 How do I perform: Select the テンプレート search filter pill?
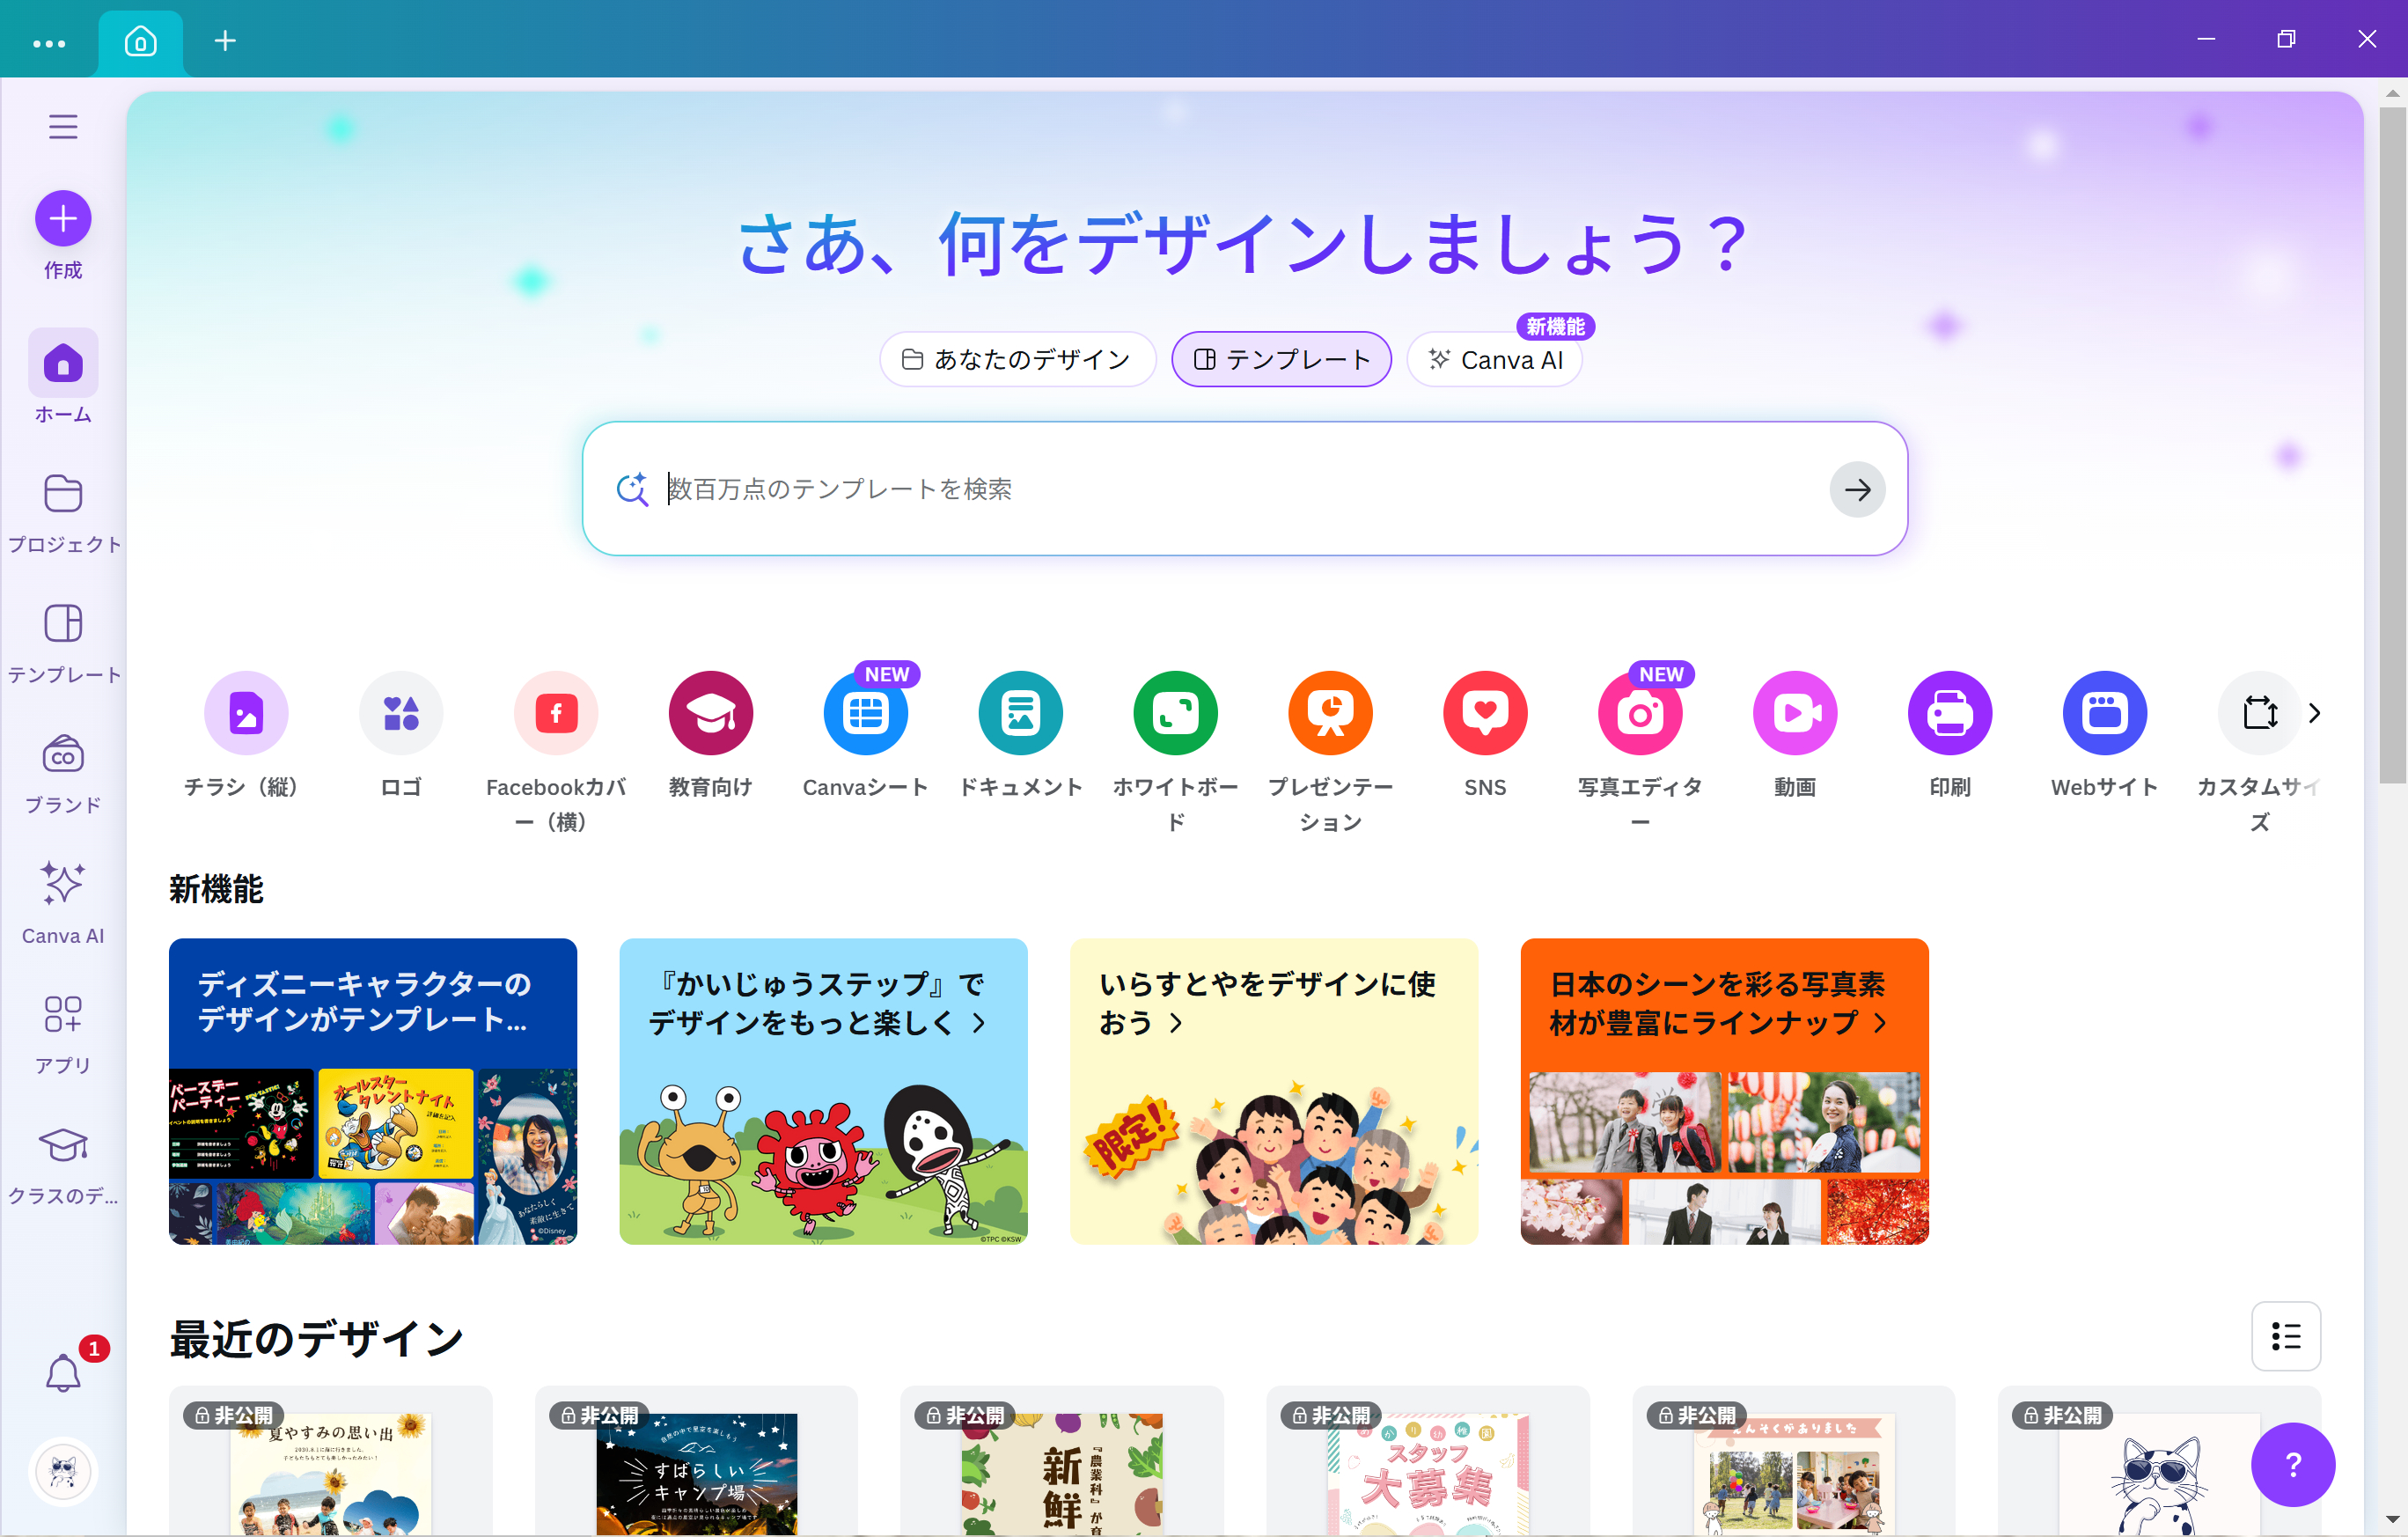1281,359
